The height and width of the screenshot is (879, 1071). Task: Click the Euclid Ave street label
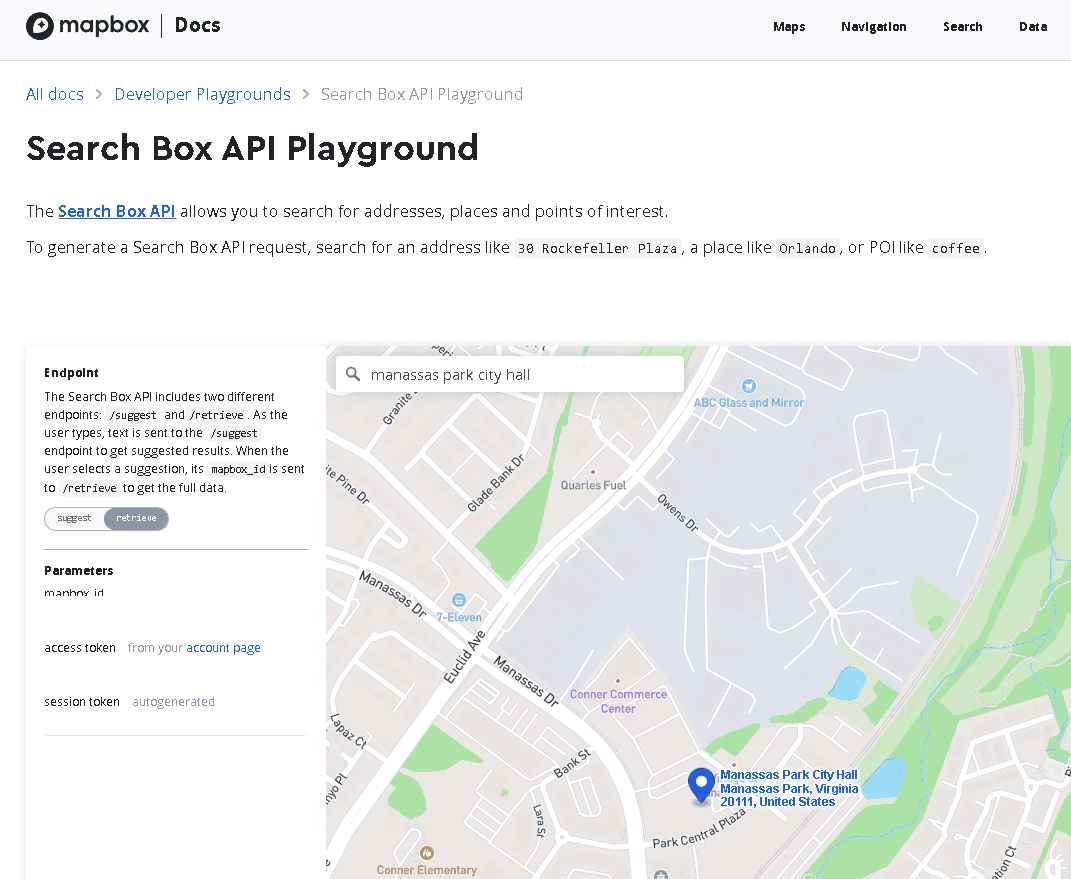(x=464, y=657)
